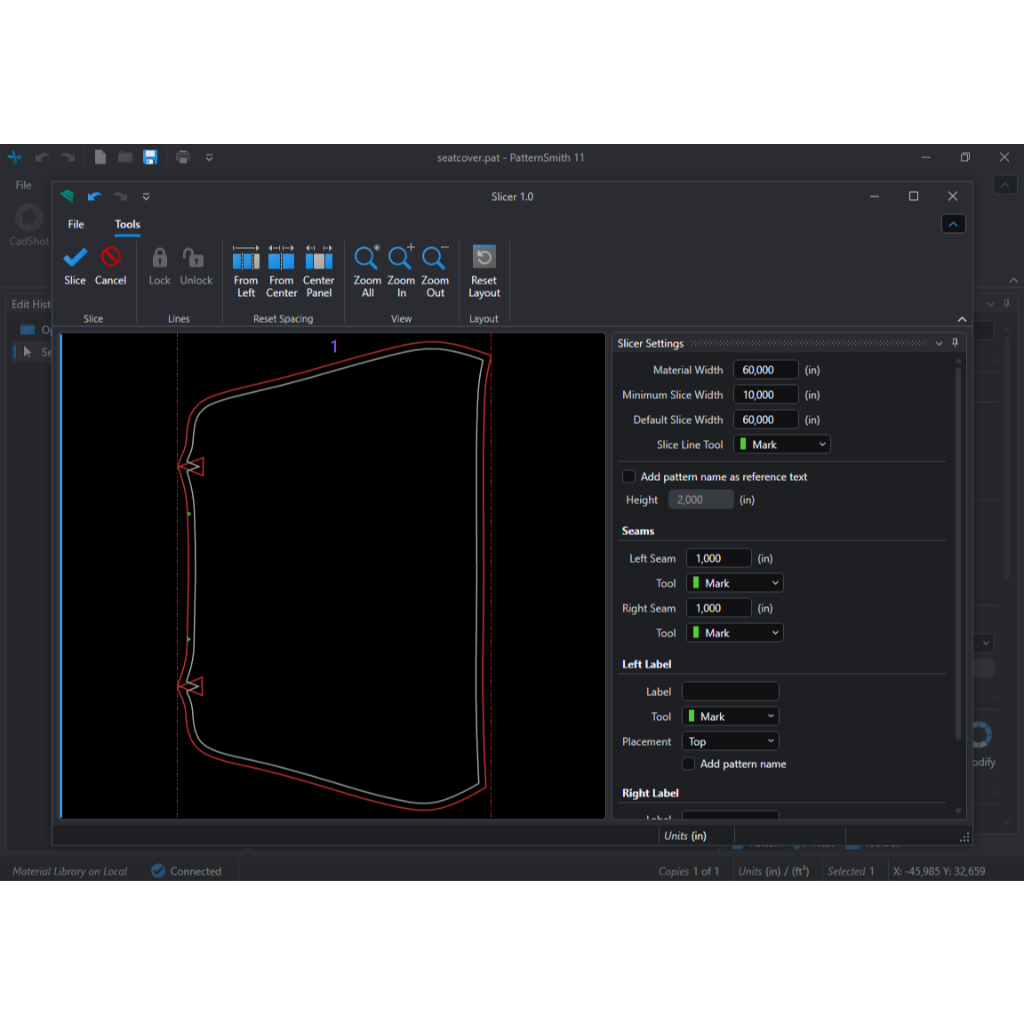Image resolution: width=1024 pixels, height=1024 pixels.
Task: Reset spacing From Center
Action: click(x=281, y=259)
